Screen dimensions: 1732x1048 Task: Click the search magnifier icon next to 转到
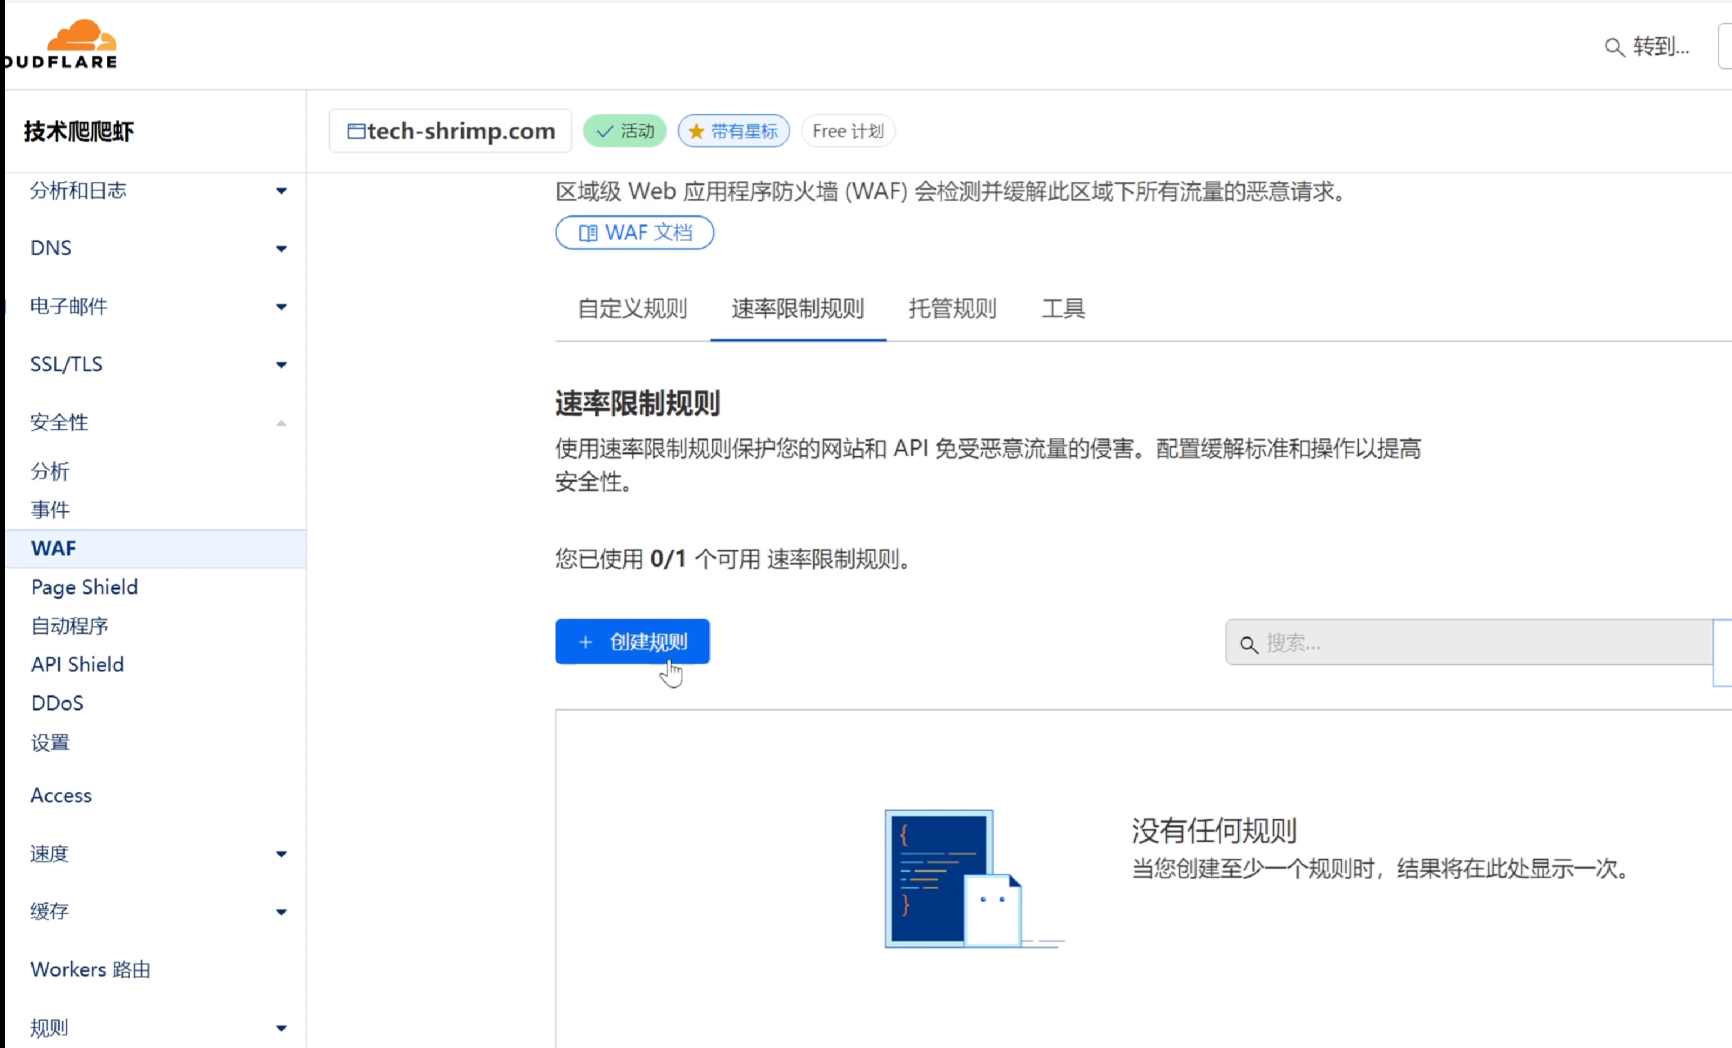tap(1614, 47)
